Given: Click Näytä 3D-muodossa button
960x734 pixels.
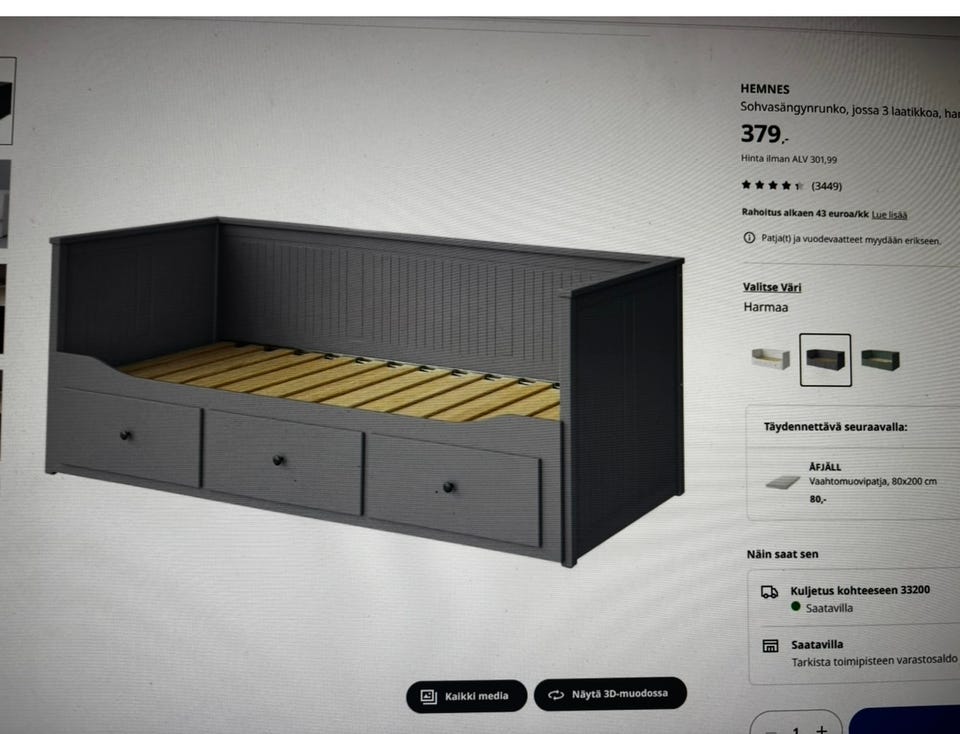Looking at the screenshot, I should tap(610, 694).
